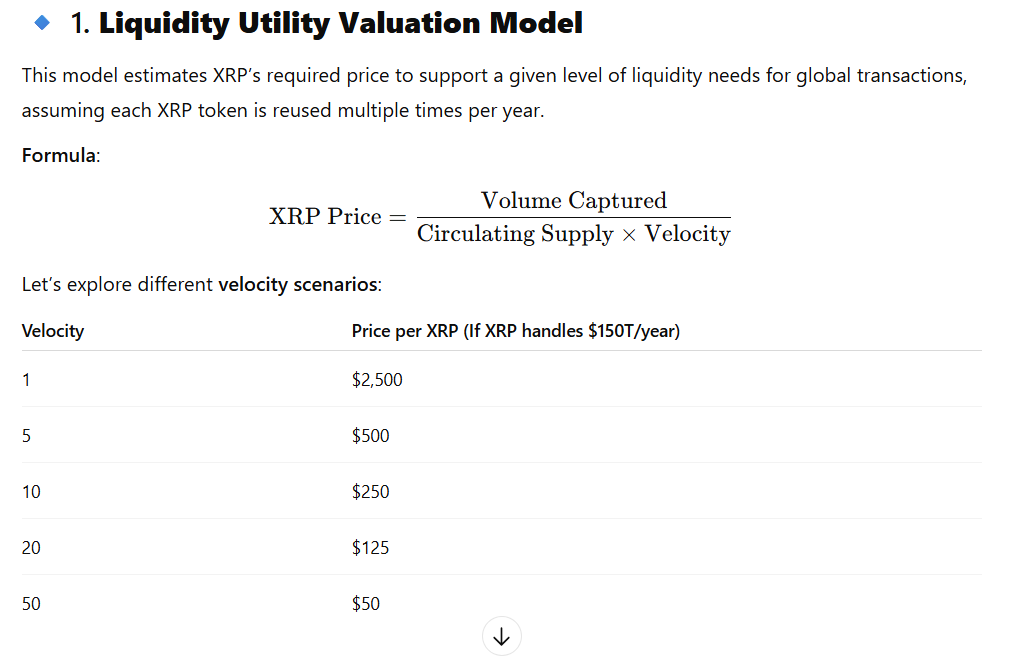Screen dimensions: 1029x660
Task: Click velocity value 10 in table
Action: coord(32,492)
